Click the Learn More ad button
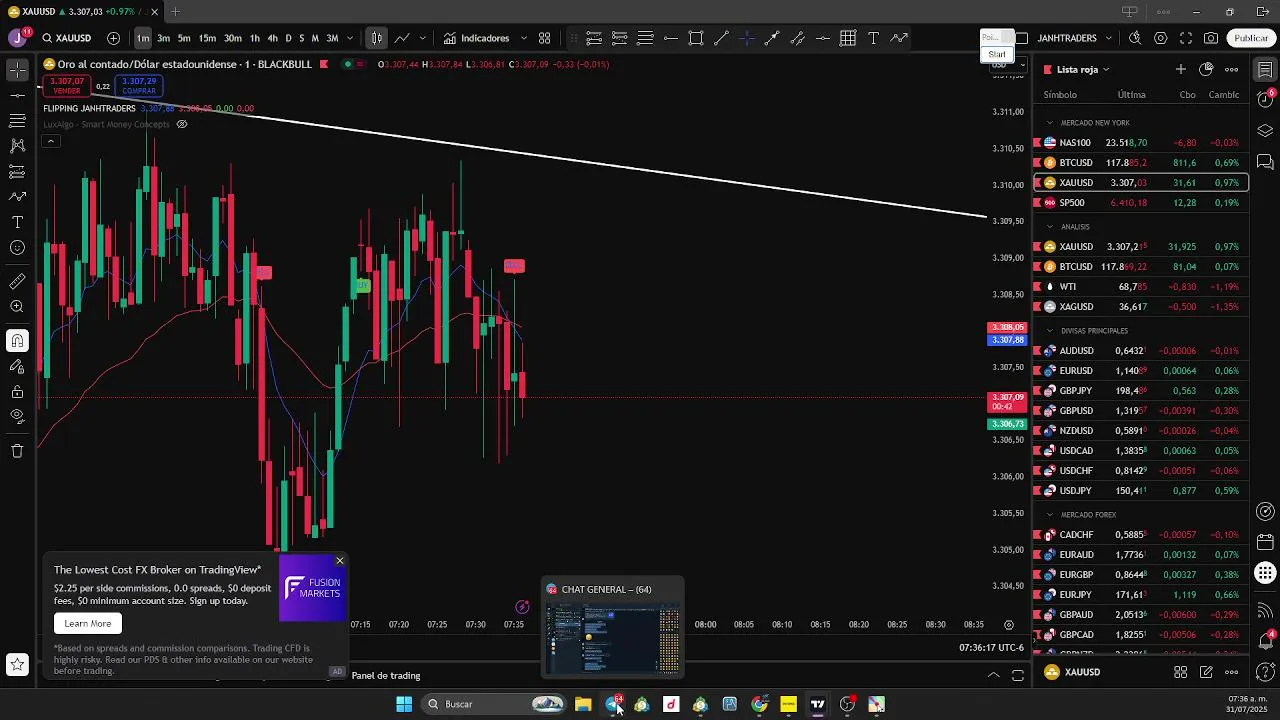 (x=88, y=623)
